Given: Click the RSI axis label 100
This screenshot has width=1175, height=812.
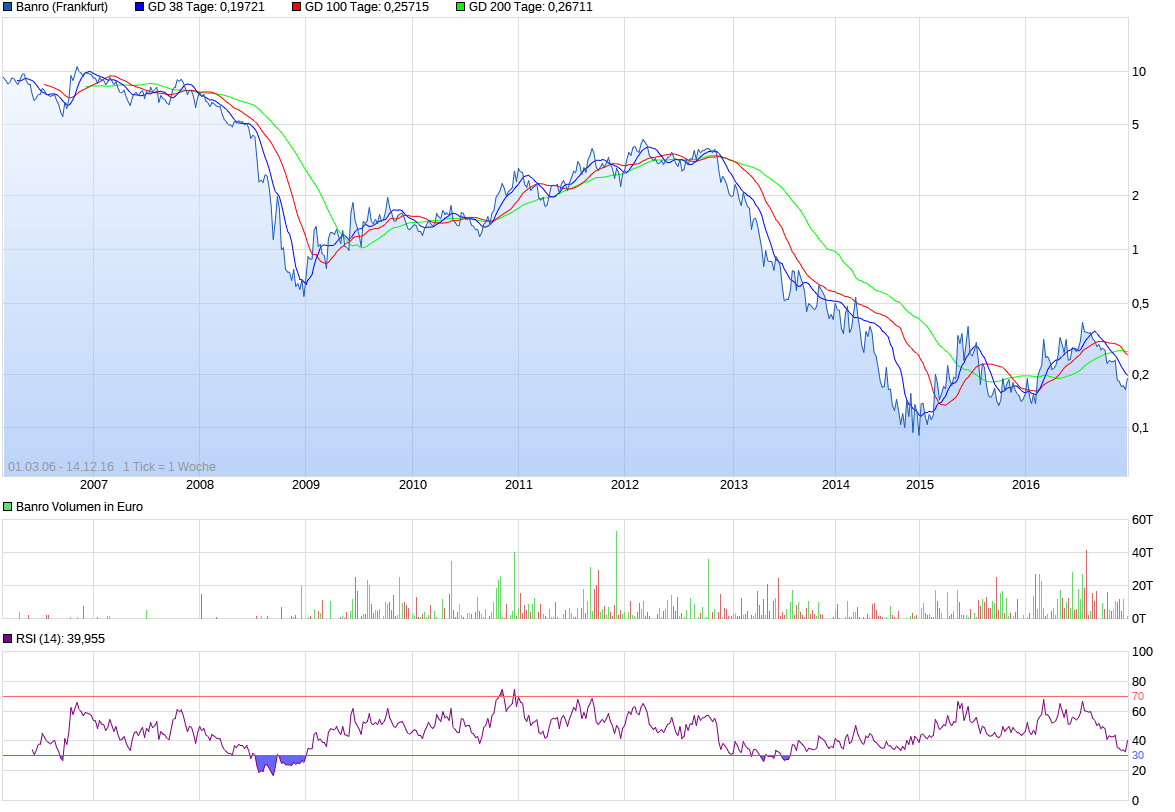Looking at the screenshot, I should (1143, 652).
